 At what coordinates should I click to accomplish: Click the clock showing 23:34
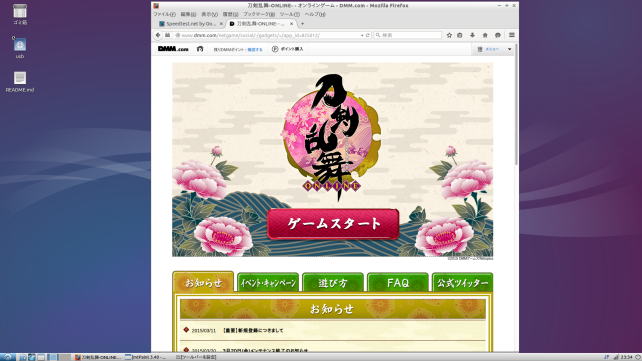(x=626, y=357)
